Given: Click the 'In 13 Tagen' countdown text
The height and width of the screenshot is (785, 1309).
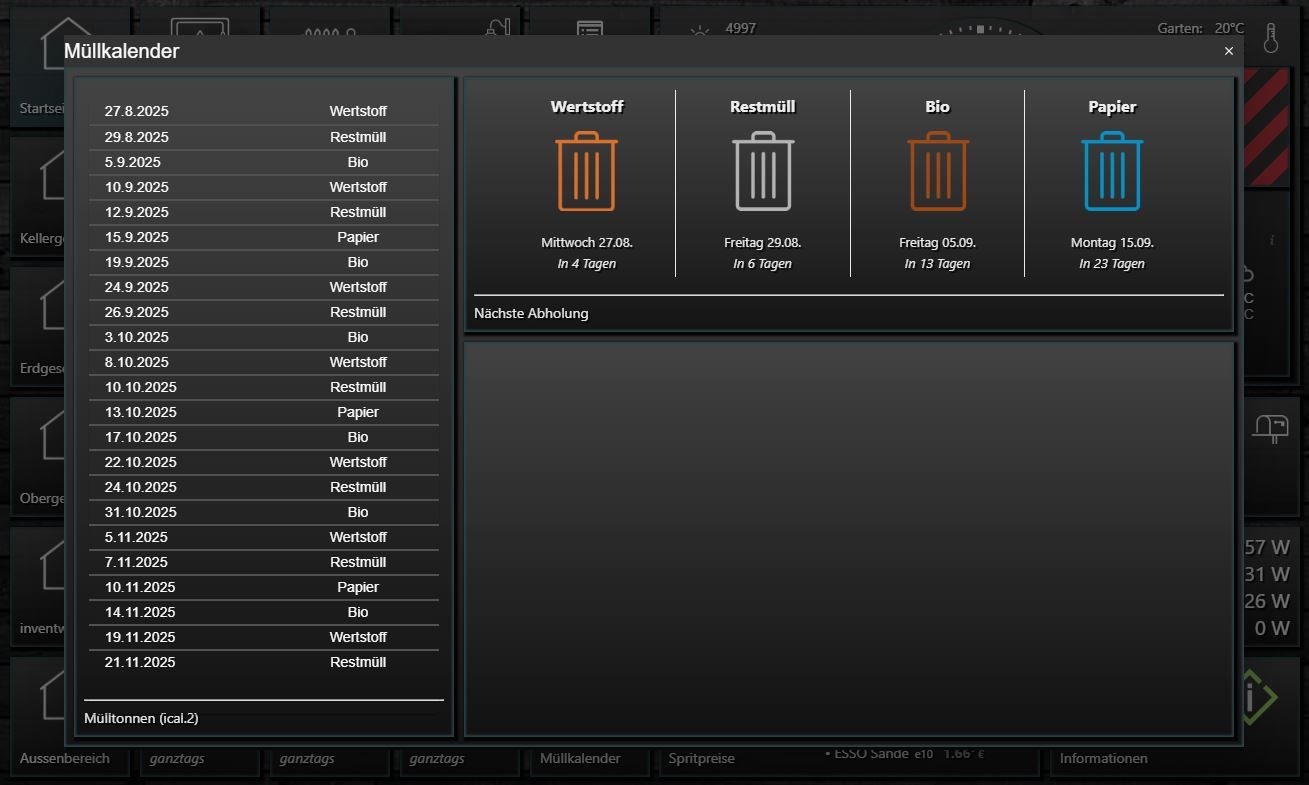Looking at the screenshot, I should (938, 264).
